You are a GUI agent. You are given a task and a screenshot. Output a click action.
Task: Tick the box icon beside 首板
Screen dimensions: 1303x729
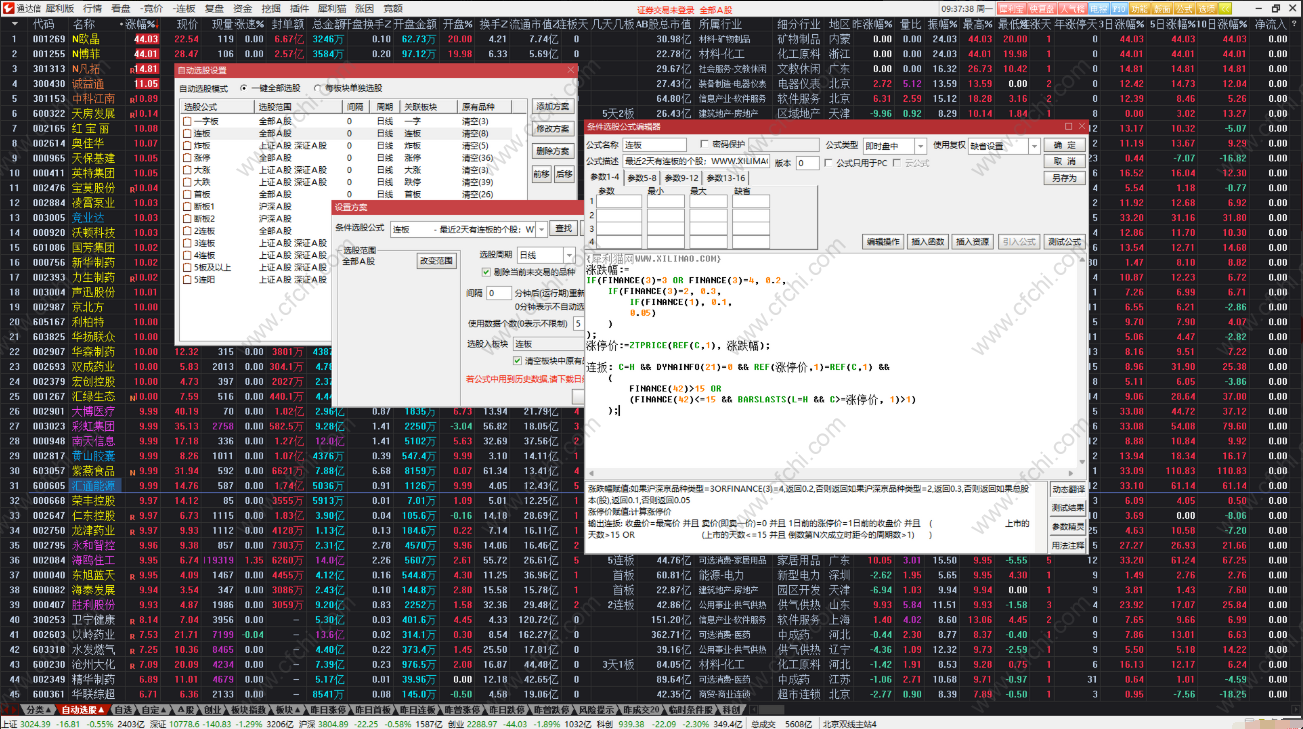tap(186, 194)
